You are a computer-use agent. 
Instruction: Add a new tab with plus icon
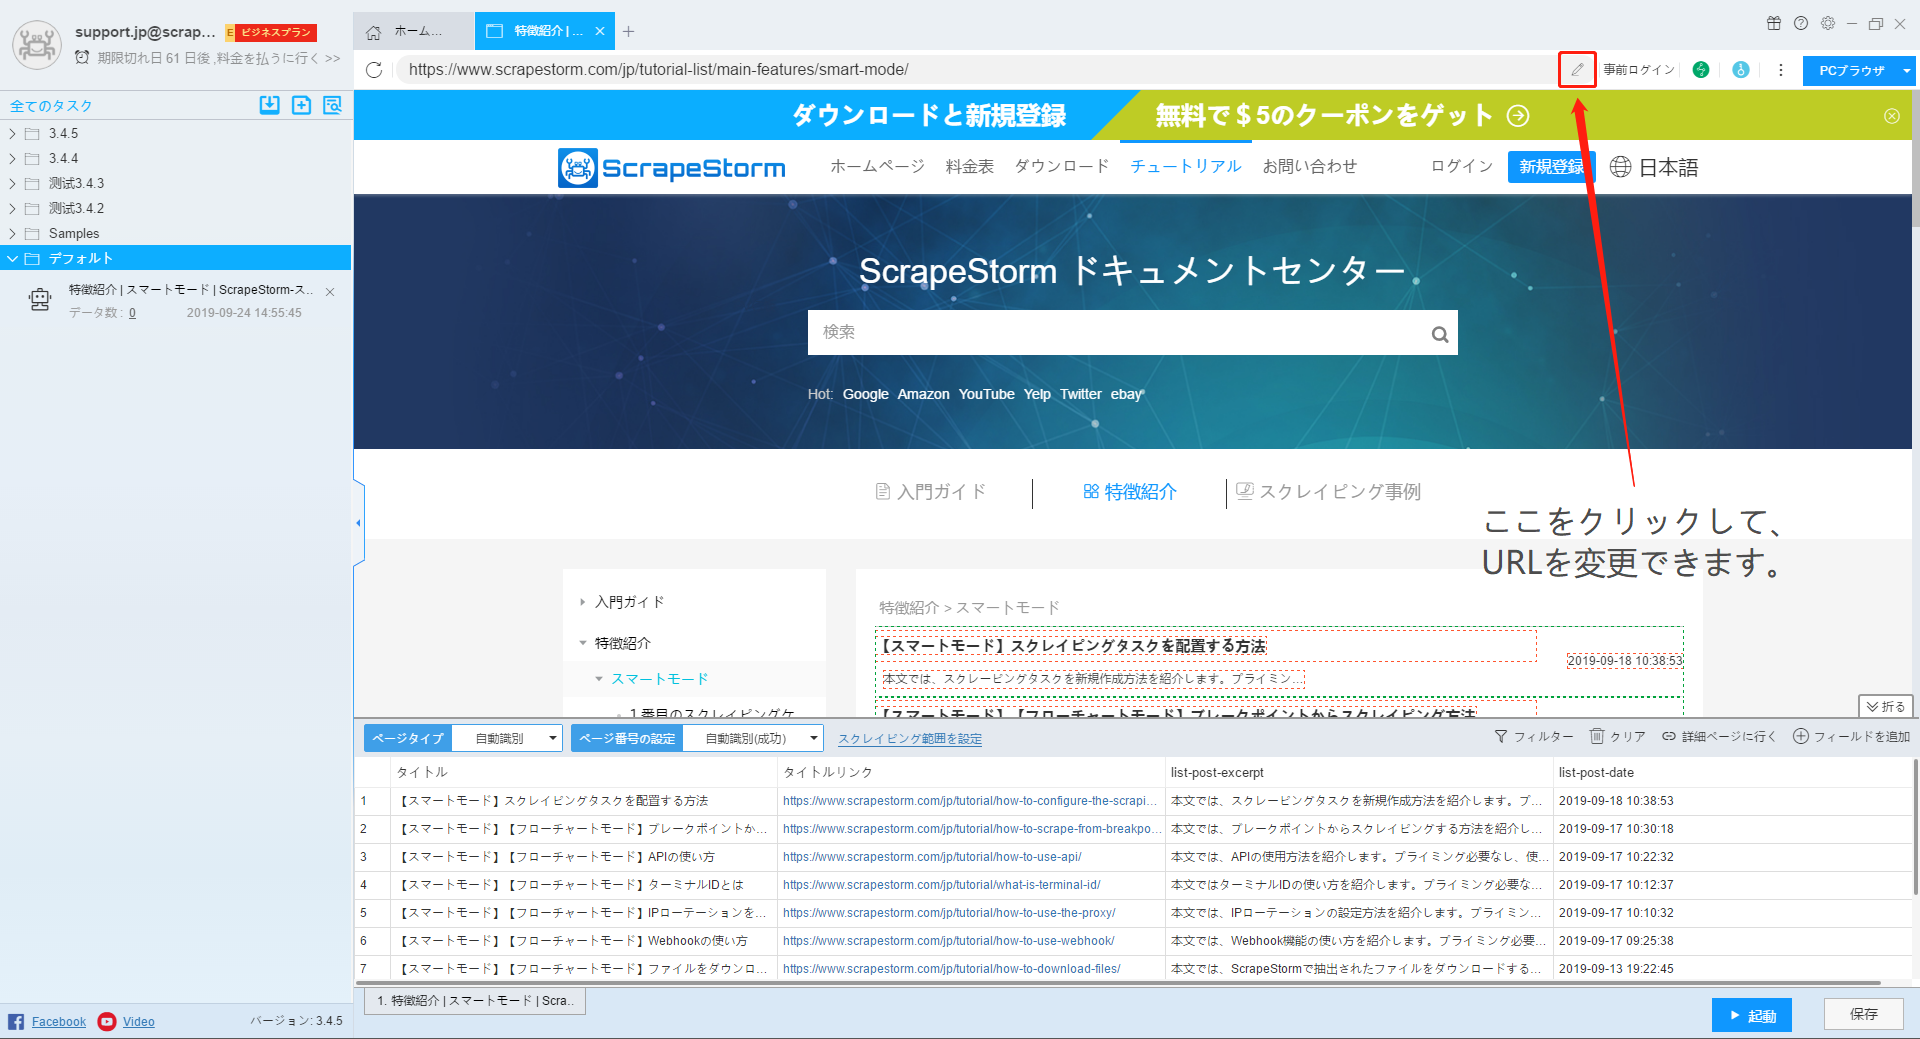pyautogui.click(x=628, y=31)
